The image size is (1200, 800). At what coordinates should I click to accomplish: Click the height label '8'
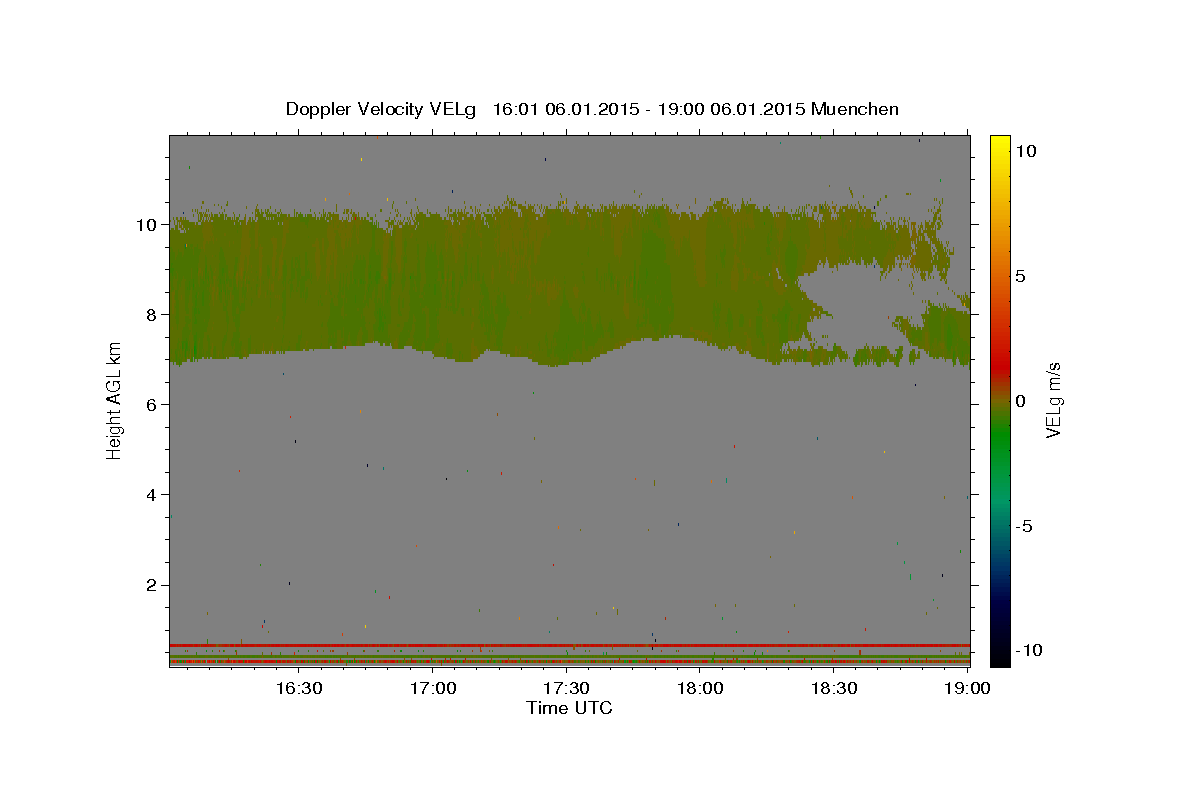(x=153, y=315)
